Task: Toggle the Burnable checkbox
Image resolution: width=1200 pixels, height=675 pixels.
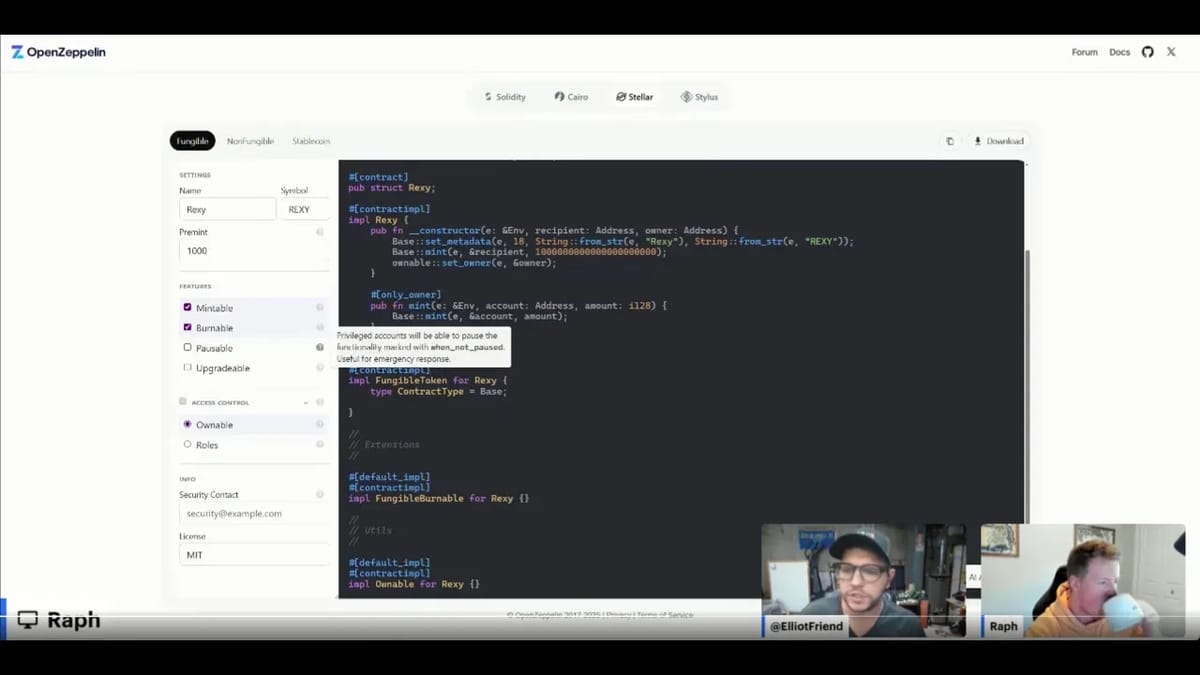Action: pyautogui.click(x=187, y=328)
